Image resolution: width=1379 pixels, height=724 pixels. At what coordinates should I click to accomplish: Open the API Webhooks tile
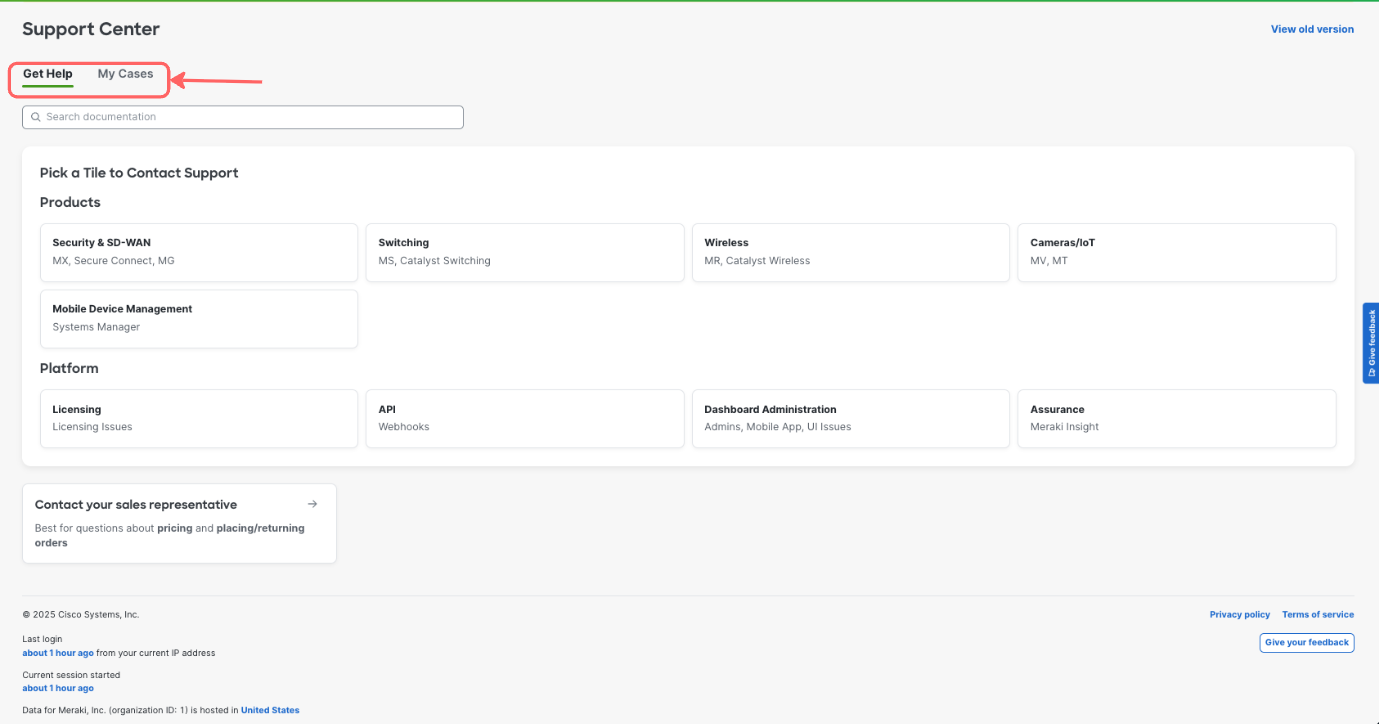[x=524, y=418]
